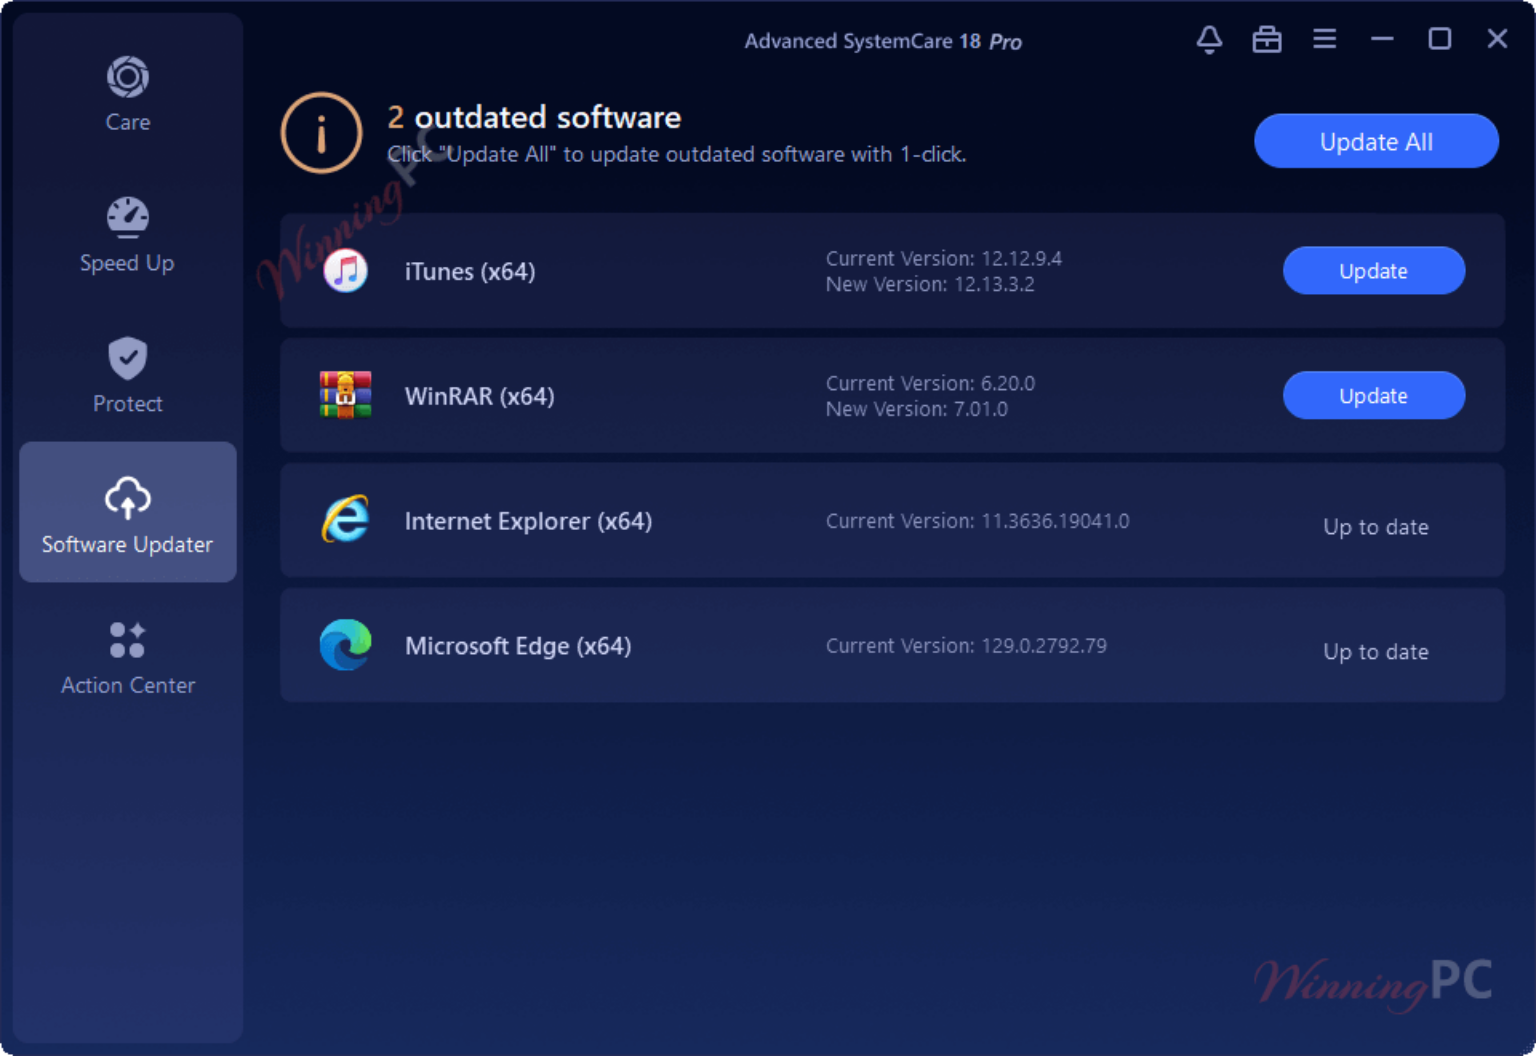1536x1056 pixels.
Task: Click the WinRAR application icon
Action: click(345, 395)
